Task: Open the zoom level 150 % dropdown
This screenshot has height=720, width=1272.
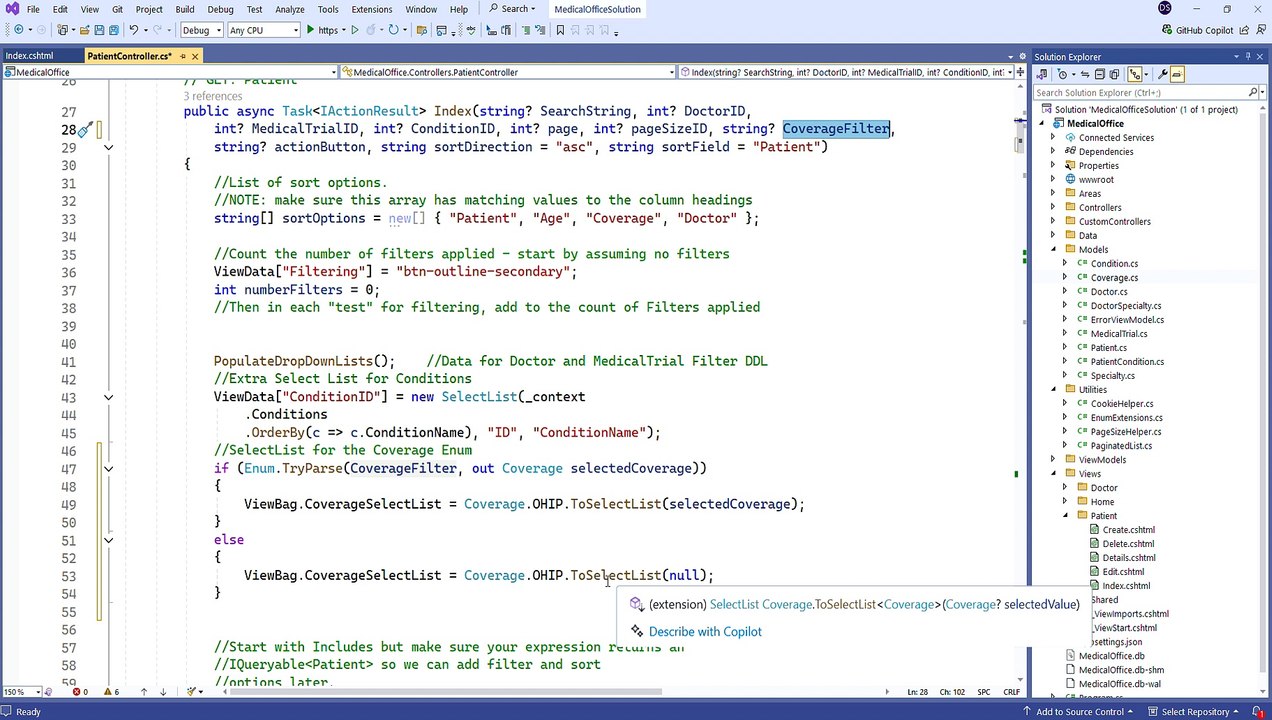Action: pos(22,692)
